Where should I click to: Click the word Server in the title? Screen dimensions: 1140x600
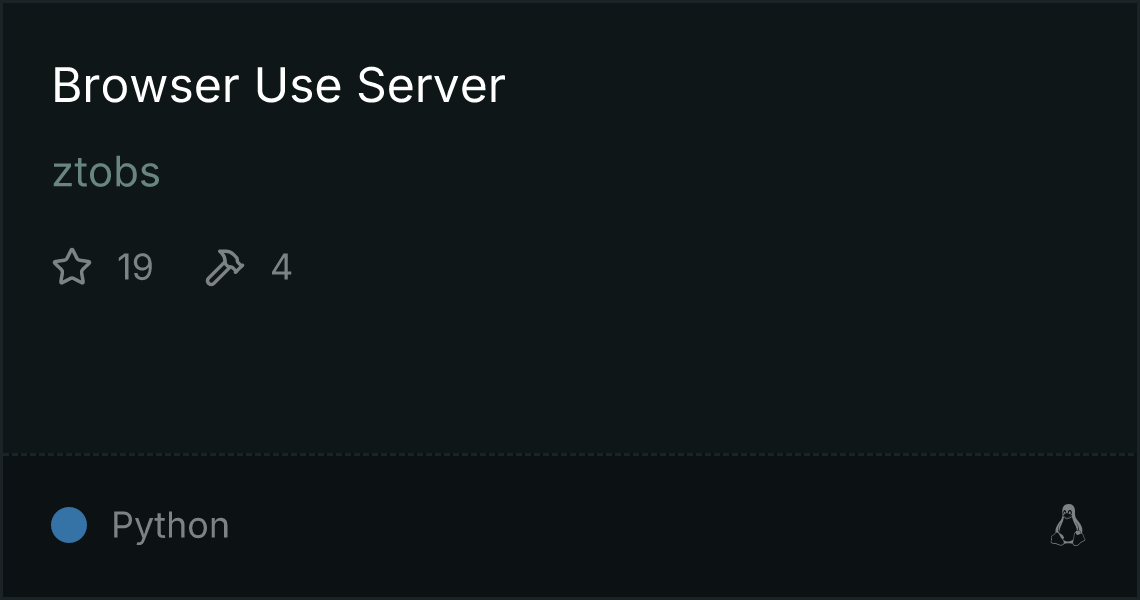[x=431, y=85]
